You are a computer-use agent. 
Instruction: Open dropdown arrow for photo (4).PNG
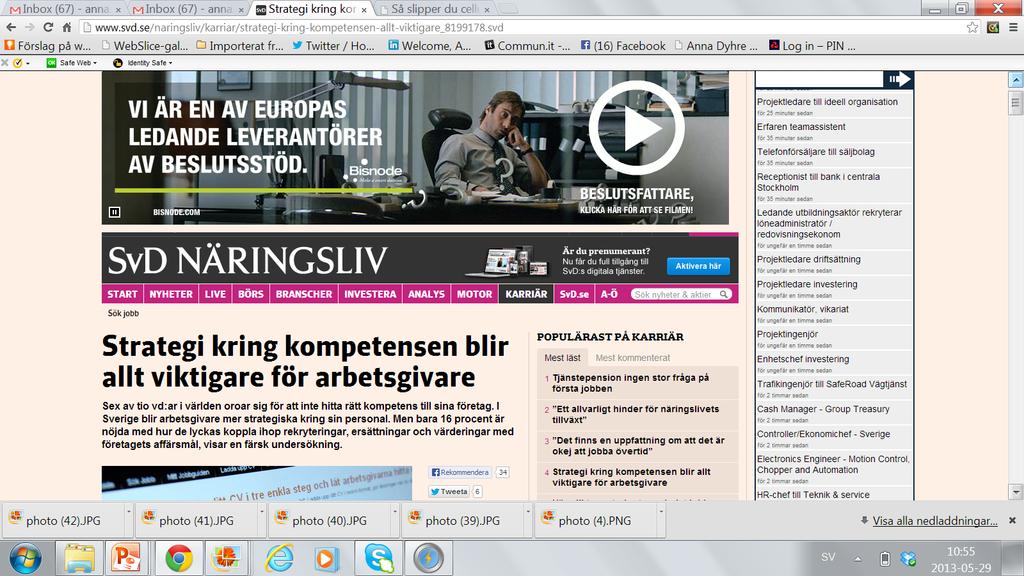point(661,512)
